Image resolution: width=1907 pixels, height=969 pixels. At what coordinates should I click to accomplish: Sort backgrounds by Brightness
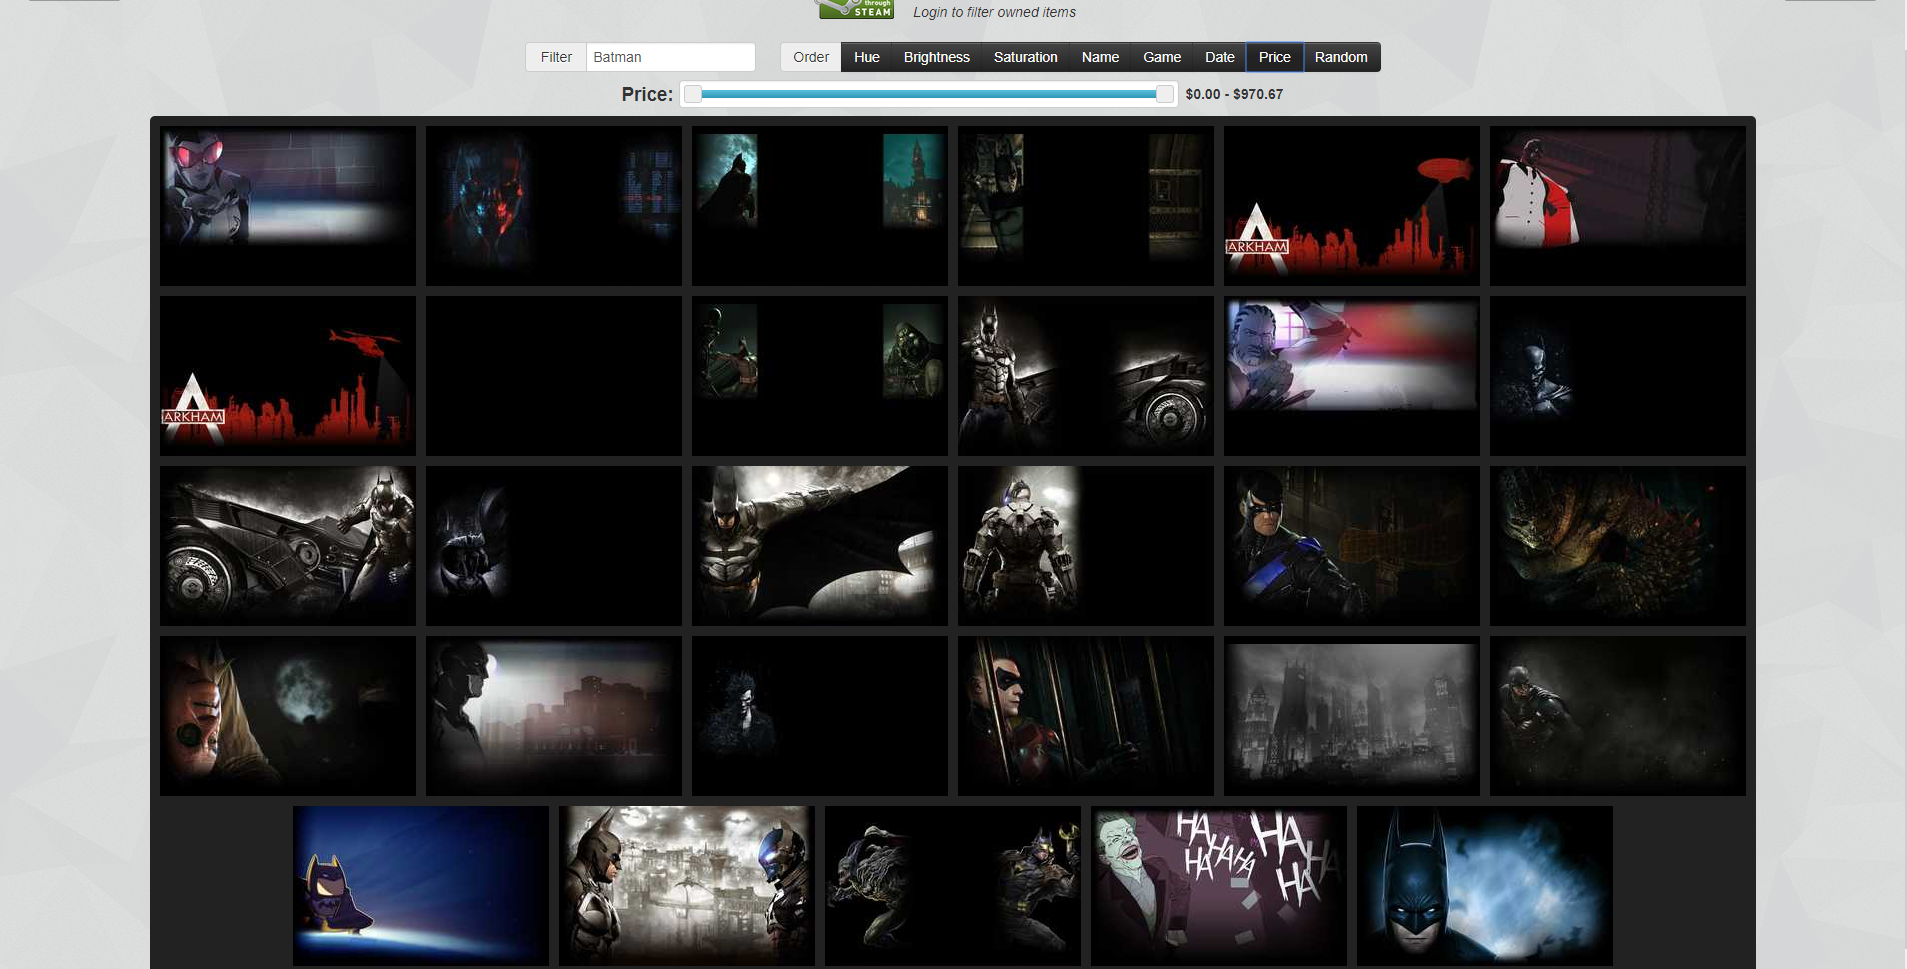(936, 57)
